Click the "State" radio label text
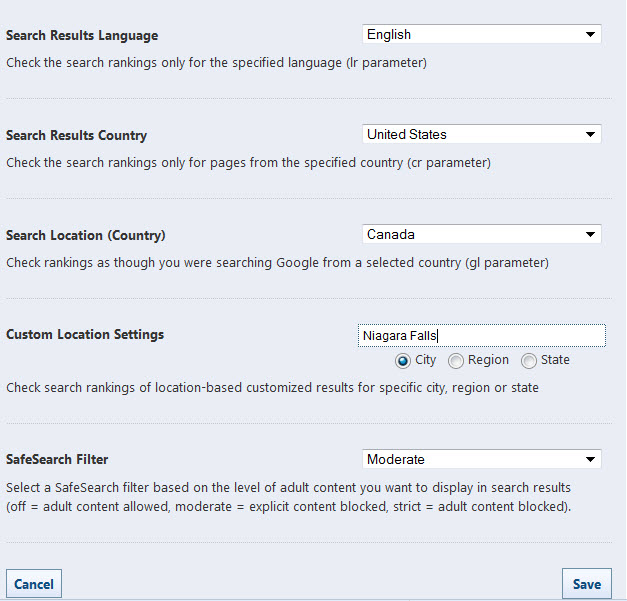Image resolution: width=627 pixels, height=601 pixels. 555,360
